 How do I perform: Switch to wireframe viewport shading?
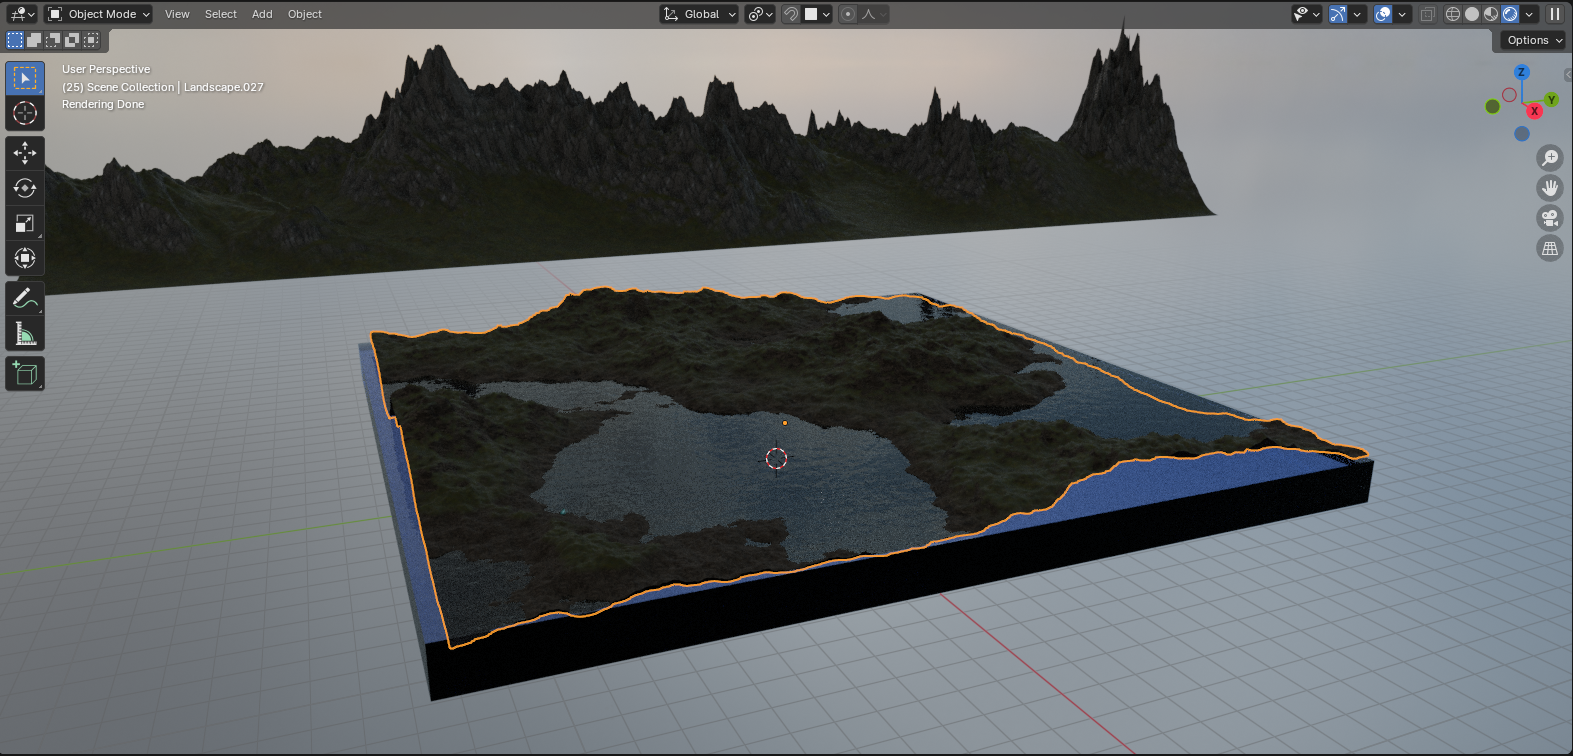coord(1453,14)
